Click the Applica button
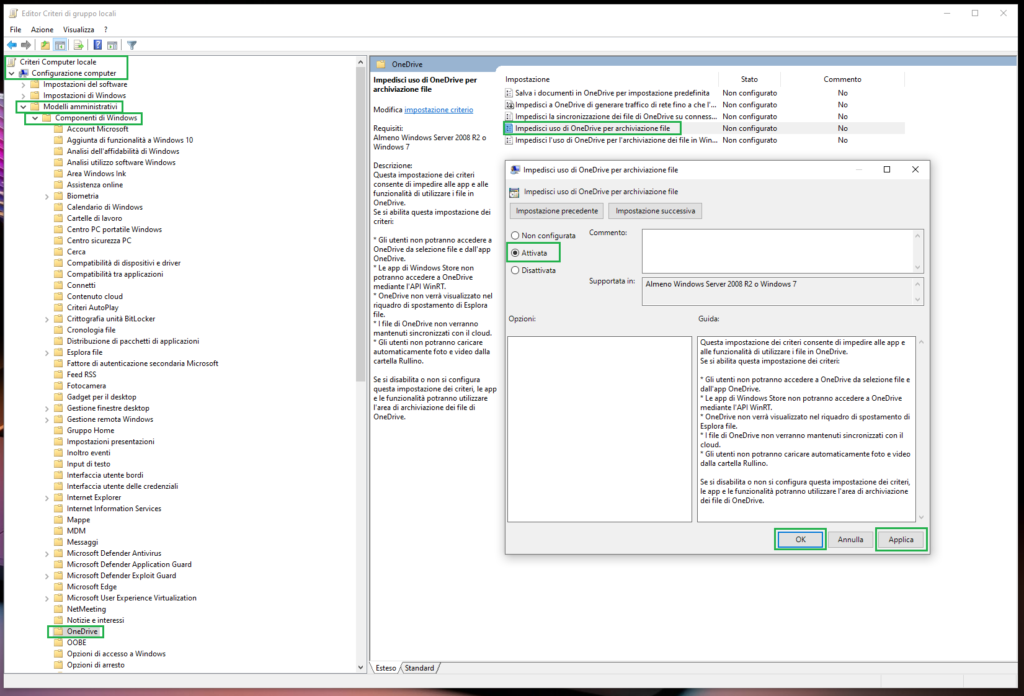This screenshot has width=1024, height=696. [901, 539]
